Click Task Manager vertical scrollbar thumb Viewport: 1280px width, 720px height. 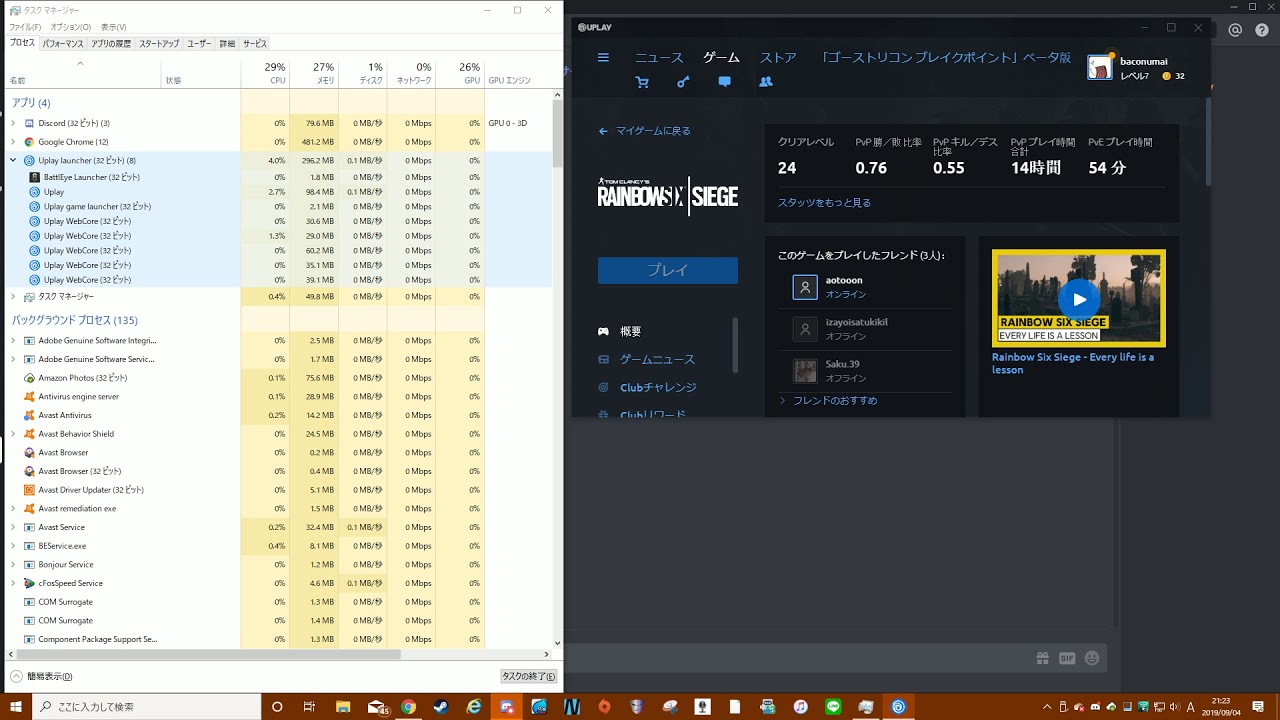tap(558, 132)
